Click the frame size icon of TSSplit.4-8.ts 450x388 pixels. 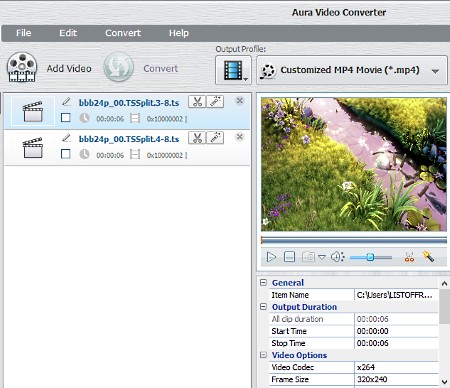(x=135, y=154)
